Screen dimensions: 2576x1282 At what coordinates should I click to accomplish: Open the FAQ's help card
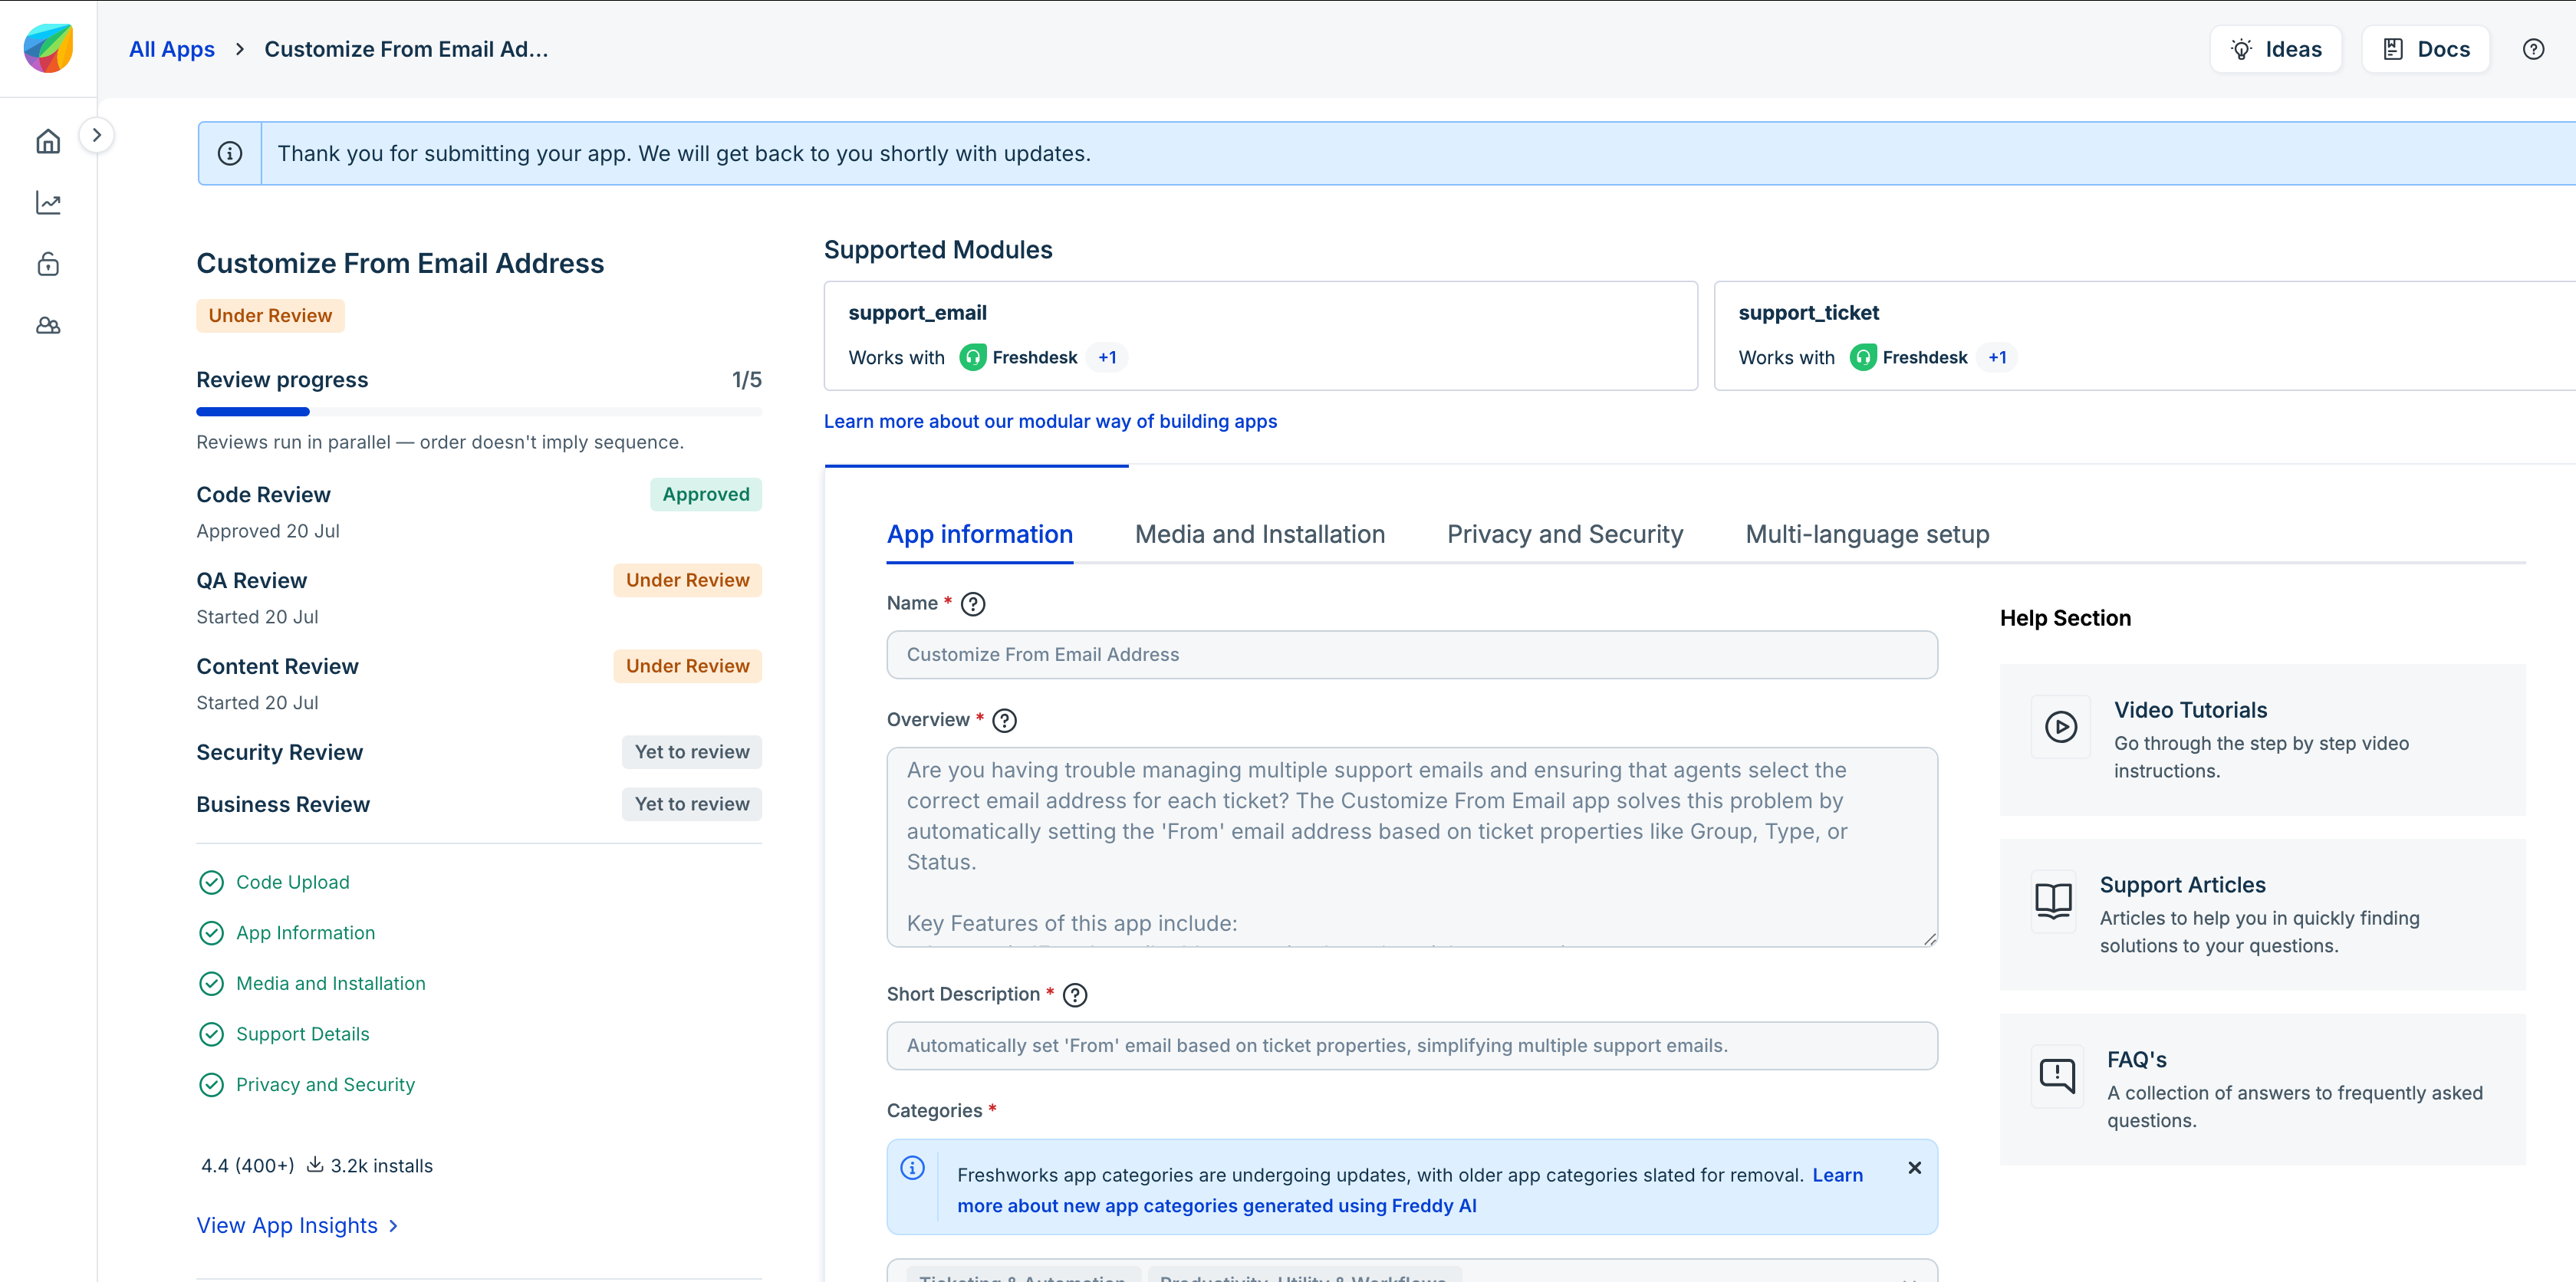(2262, 1089)
